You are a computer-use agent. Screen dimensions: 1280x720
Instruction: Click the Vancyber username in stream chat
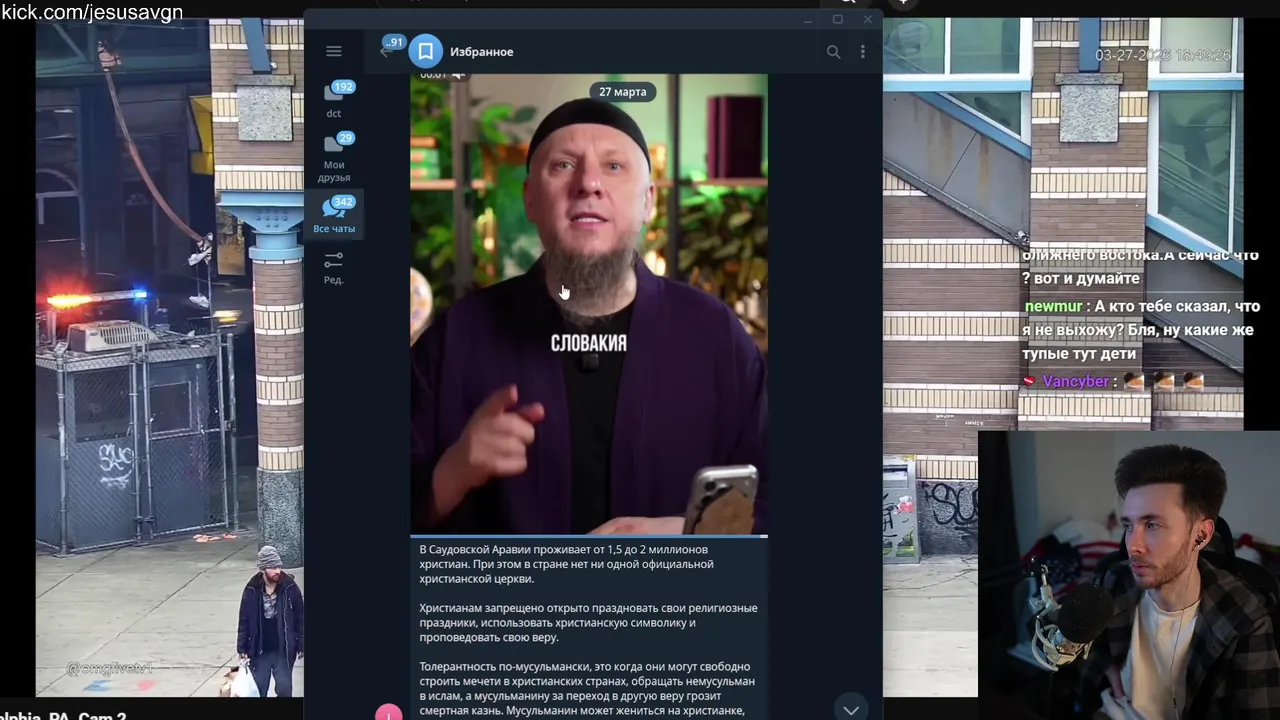coord(1075,381)
